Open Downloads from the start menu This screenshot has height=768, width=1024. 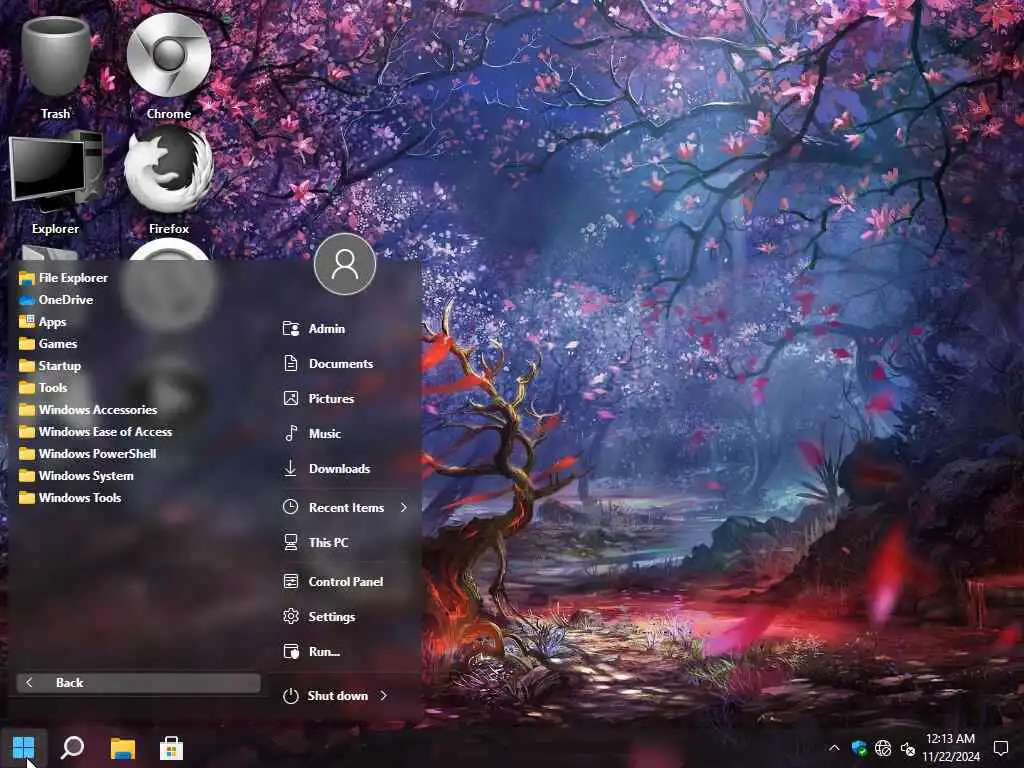(327, 469)
